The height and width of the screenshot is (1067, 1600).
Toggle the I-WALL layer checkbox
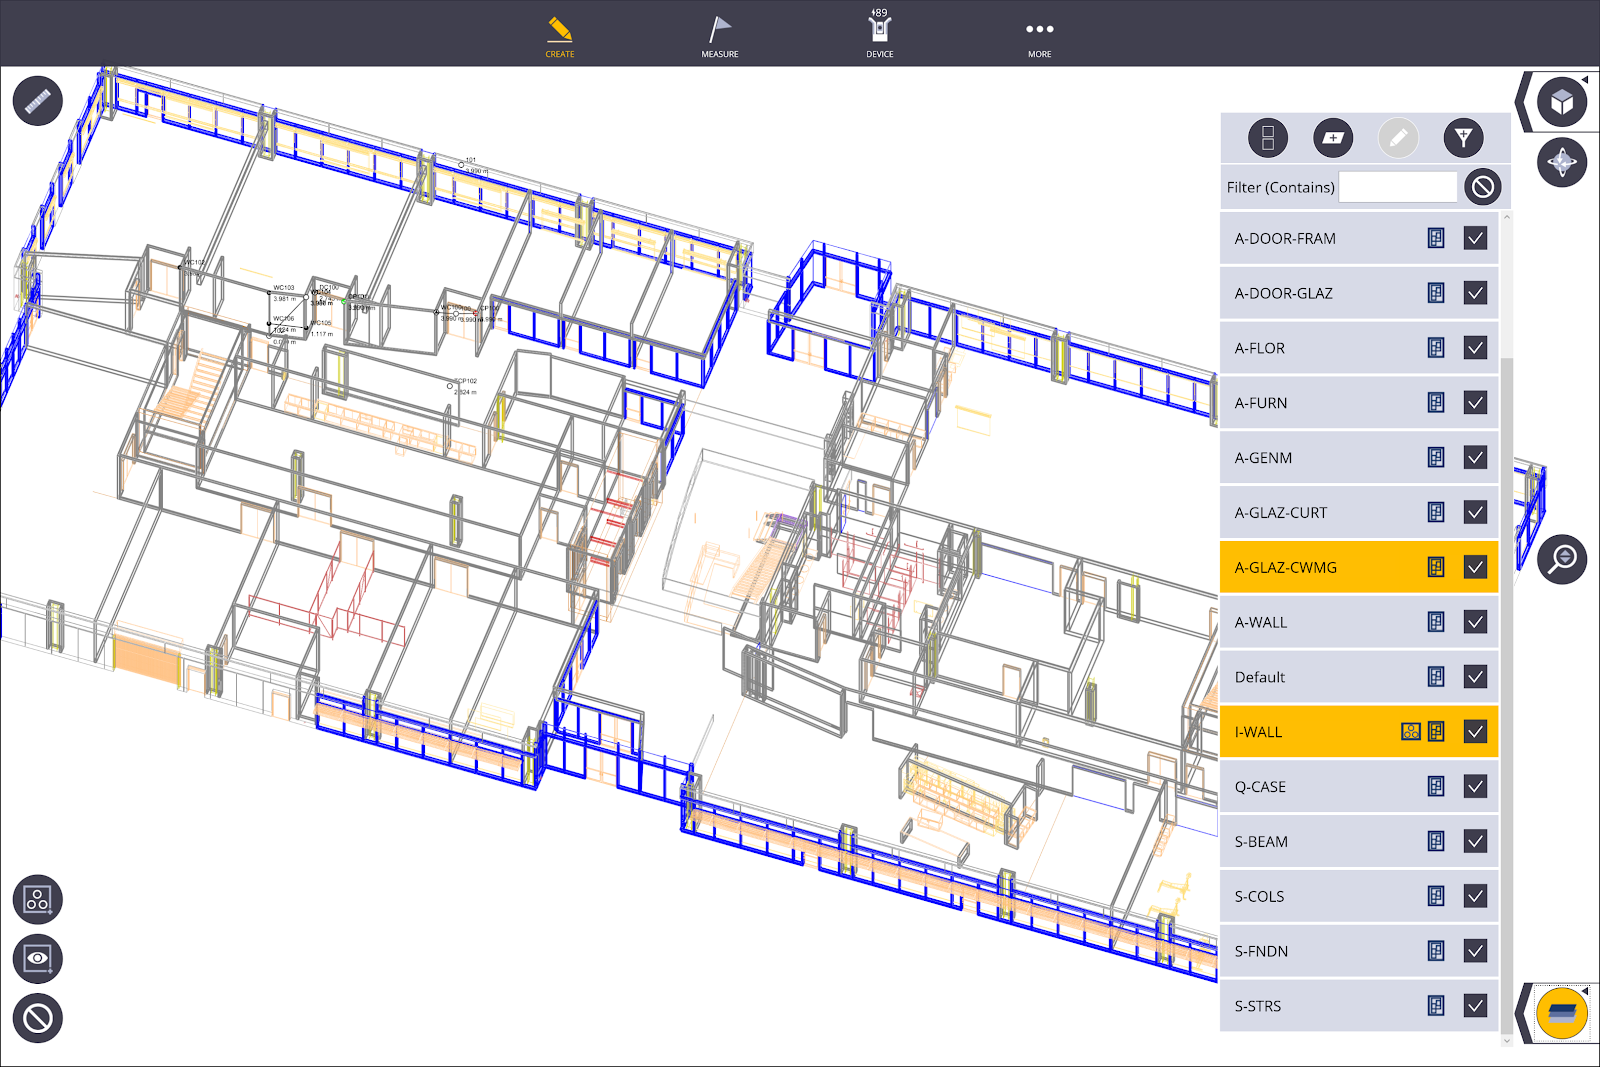pos(1475,732)
